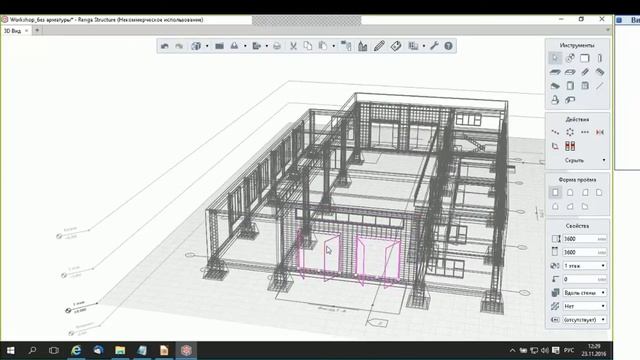Select the floor slab tool in Инструменты

pyautogui.click(x=555, y=72)
